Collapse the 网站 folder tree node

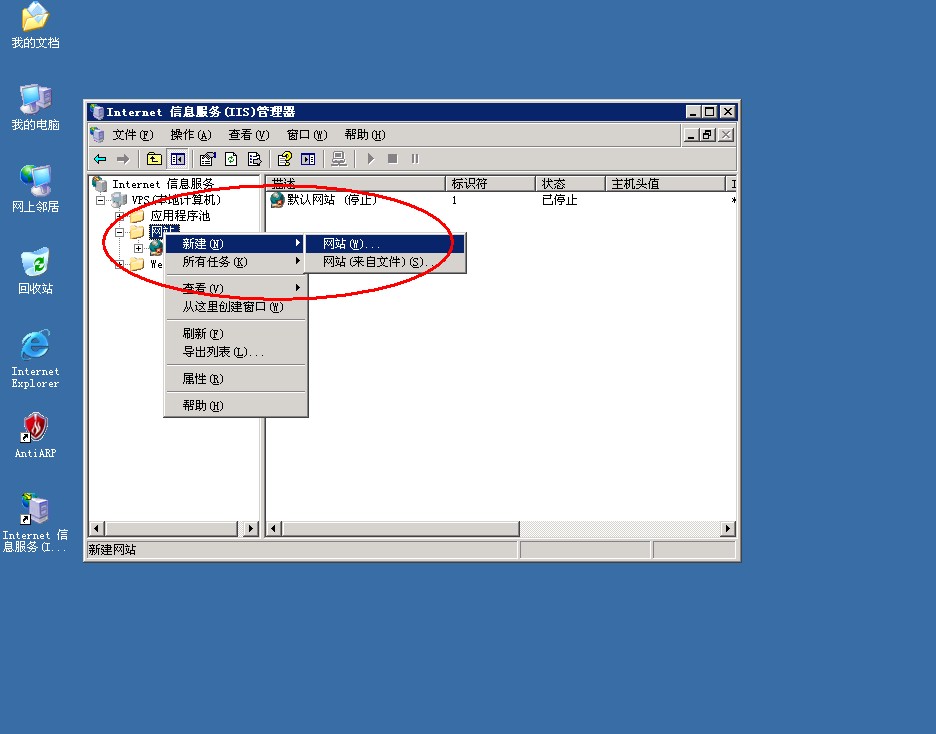[119, 232]
